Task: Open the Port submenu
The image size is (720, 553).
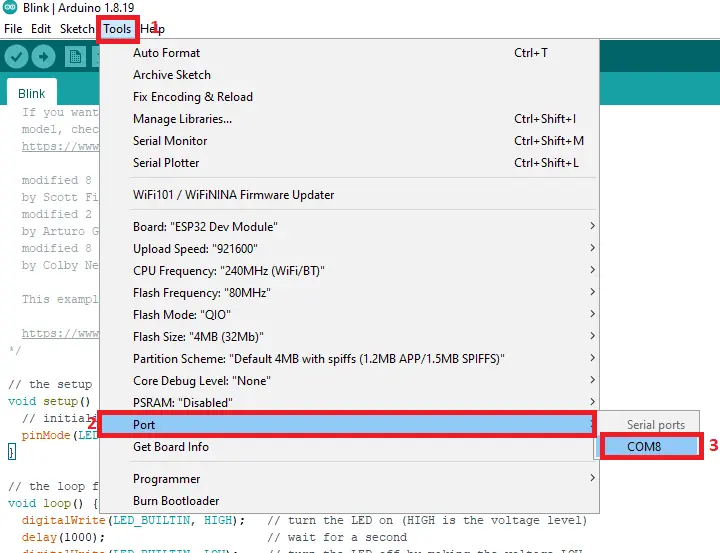Action: [x=348, y=424]
